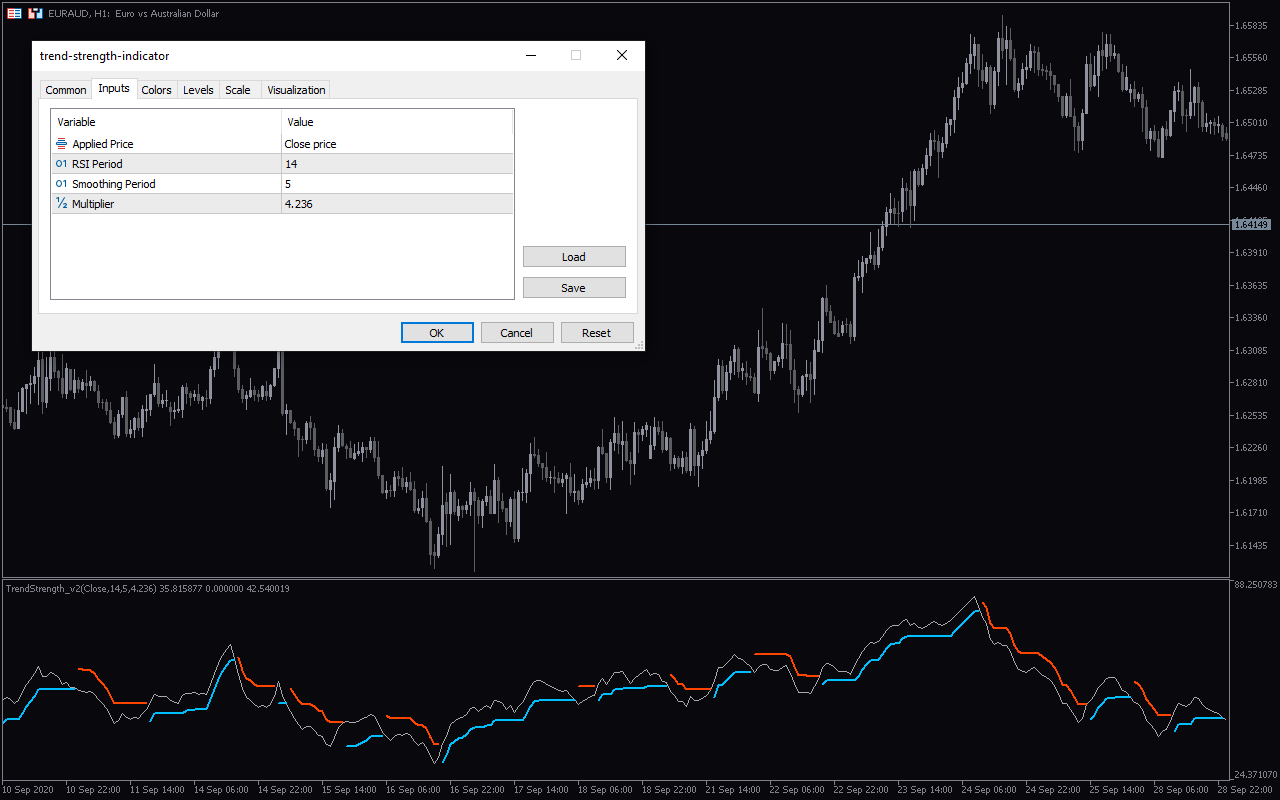Click the chart's second title-bar icon
This screenshot has width=1280, height=800.
pyautogui.click(x=35, y=13)
